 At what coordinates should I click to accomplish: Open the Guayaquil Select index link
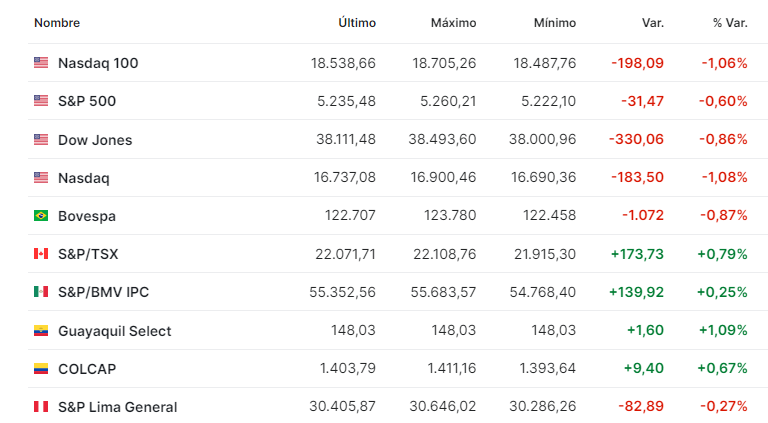[x=114, y=331]
